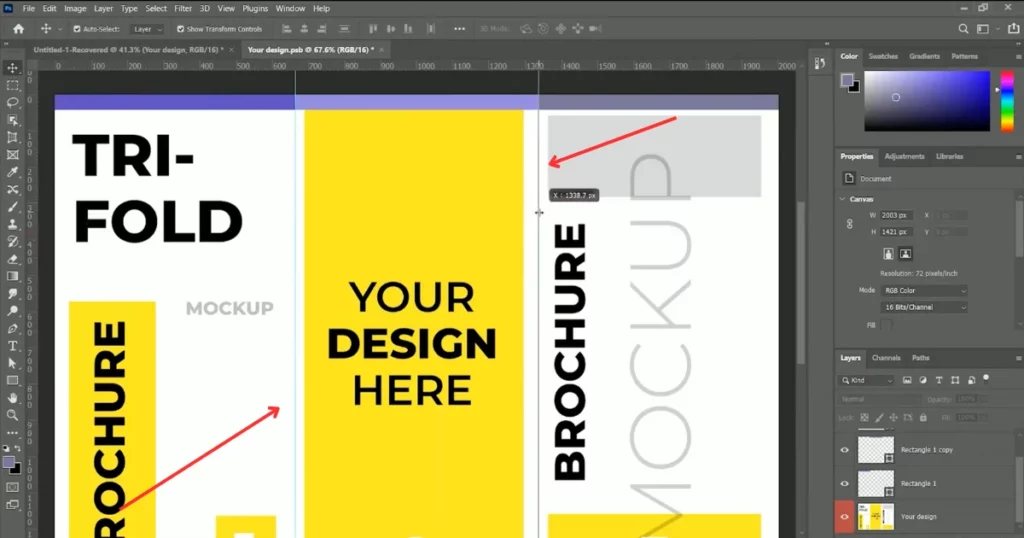
Task: Open the RGB Color mode dropdown
Action: pos(924,291)
